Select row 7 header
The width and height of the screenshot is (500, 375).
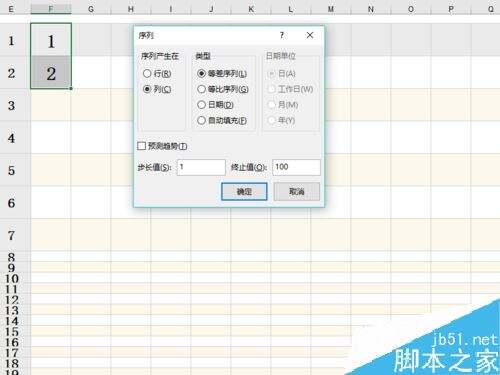(x=12, y=235)
